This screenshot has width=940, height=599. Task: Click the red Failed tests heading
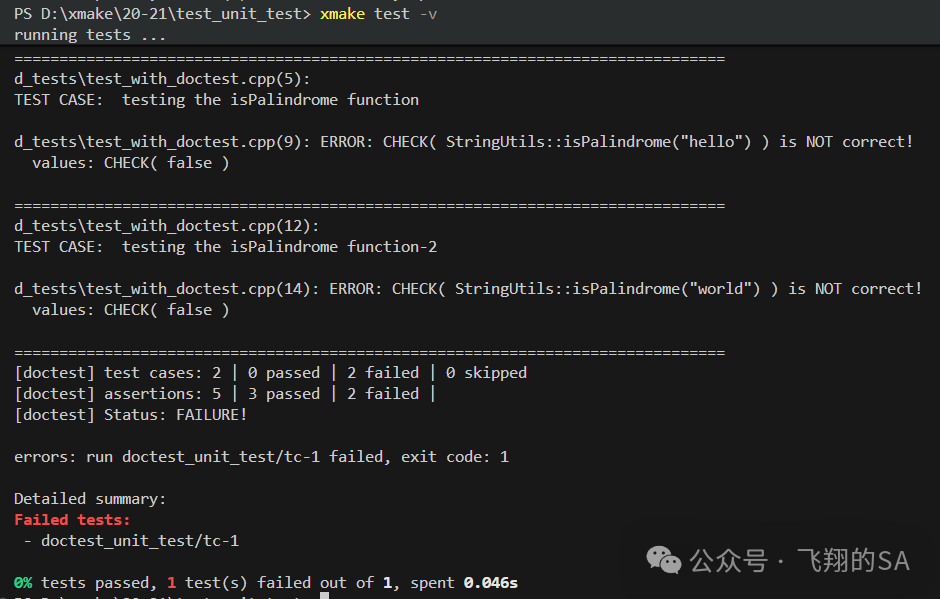(72, 520)
